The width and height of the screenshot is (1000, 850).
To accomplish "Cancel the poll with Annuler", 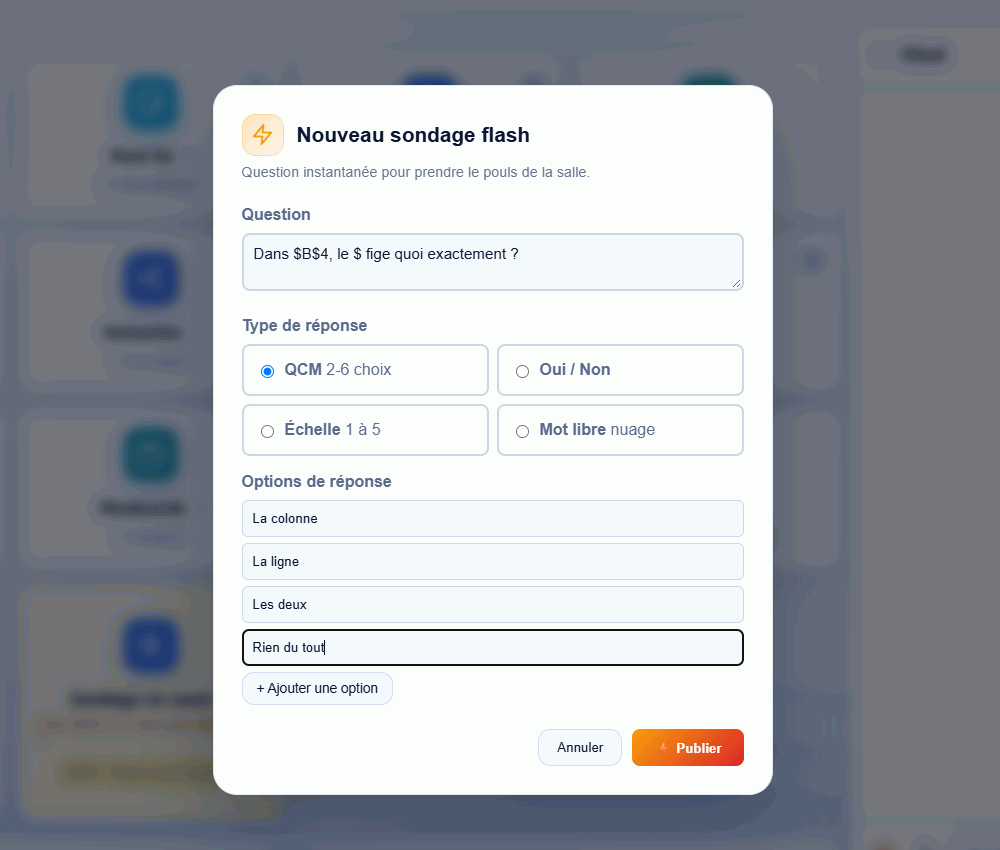I will pyautogui.click(x=580, y=747).
